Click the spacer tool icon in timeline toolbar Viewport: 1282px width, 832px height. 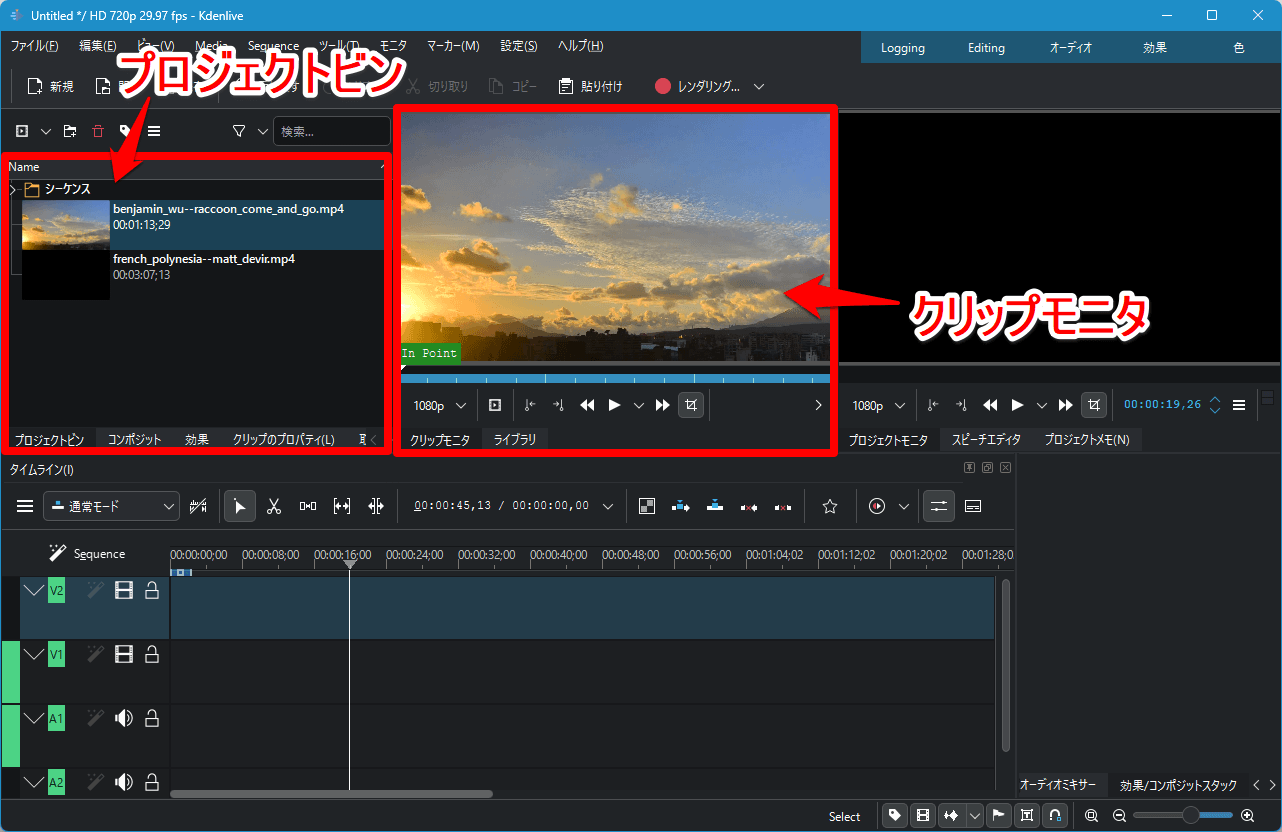pos(308,507)
